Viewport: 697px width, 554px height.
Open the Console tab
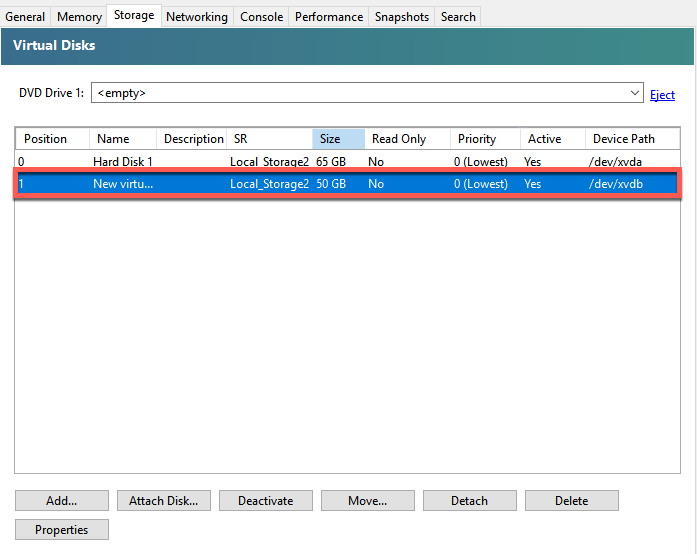(261, 17)
